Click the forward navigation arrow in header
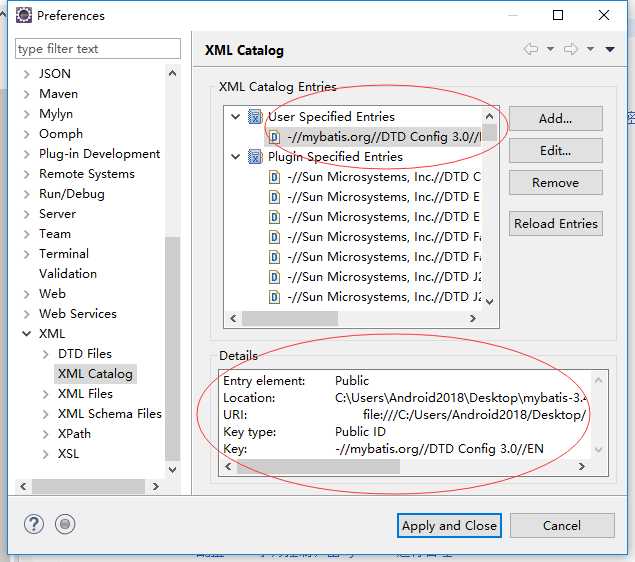Screen dimensions: 635x562 pos(571,49)
